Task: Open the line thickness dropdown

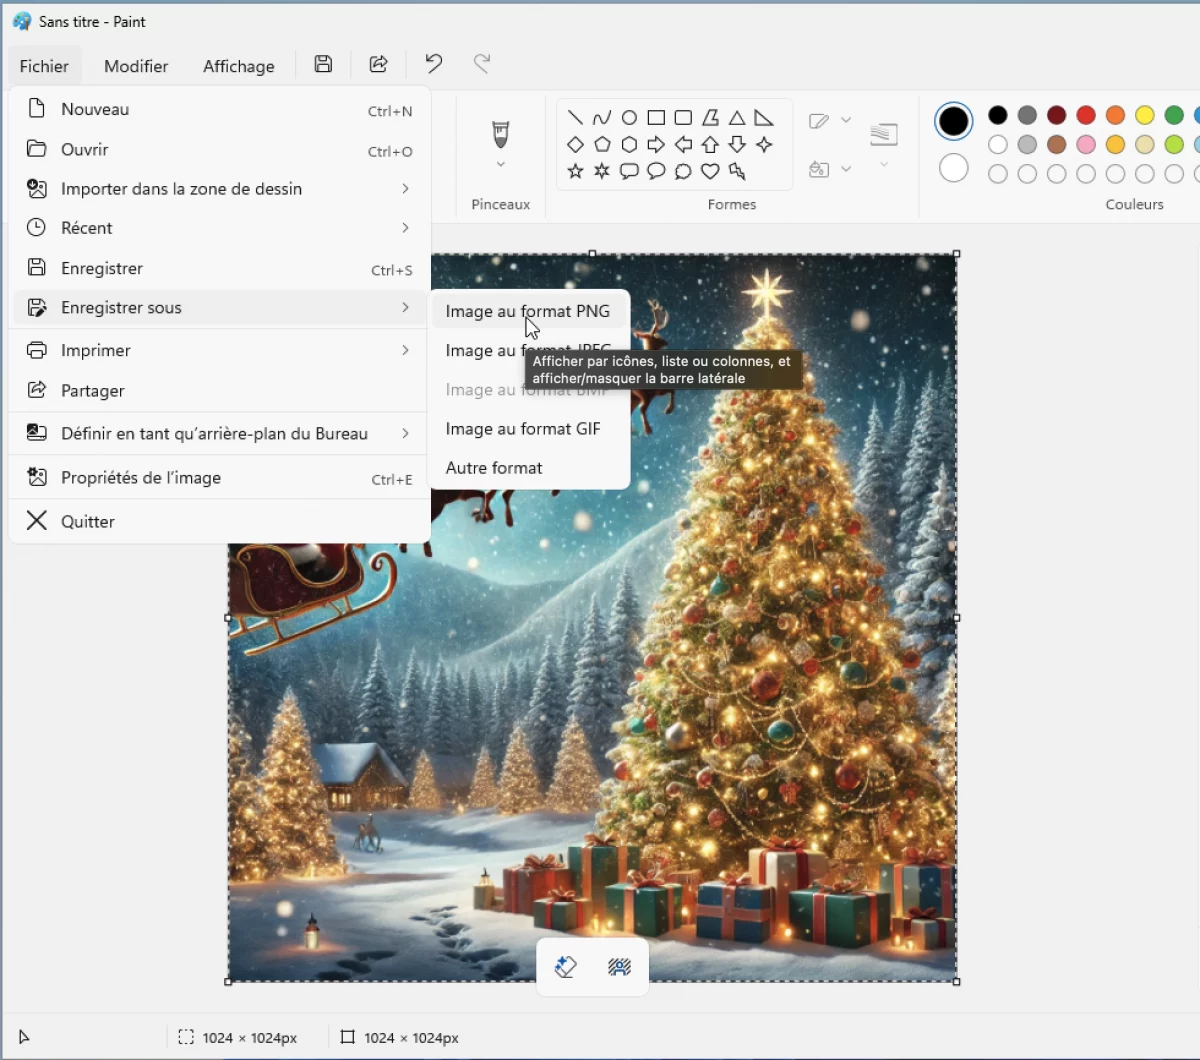Action: coord(884,164)
